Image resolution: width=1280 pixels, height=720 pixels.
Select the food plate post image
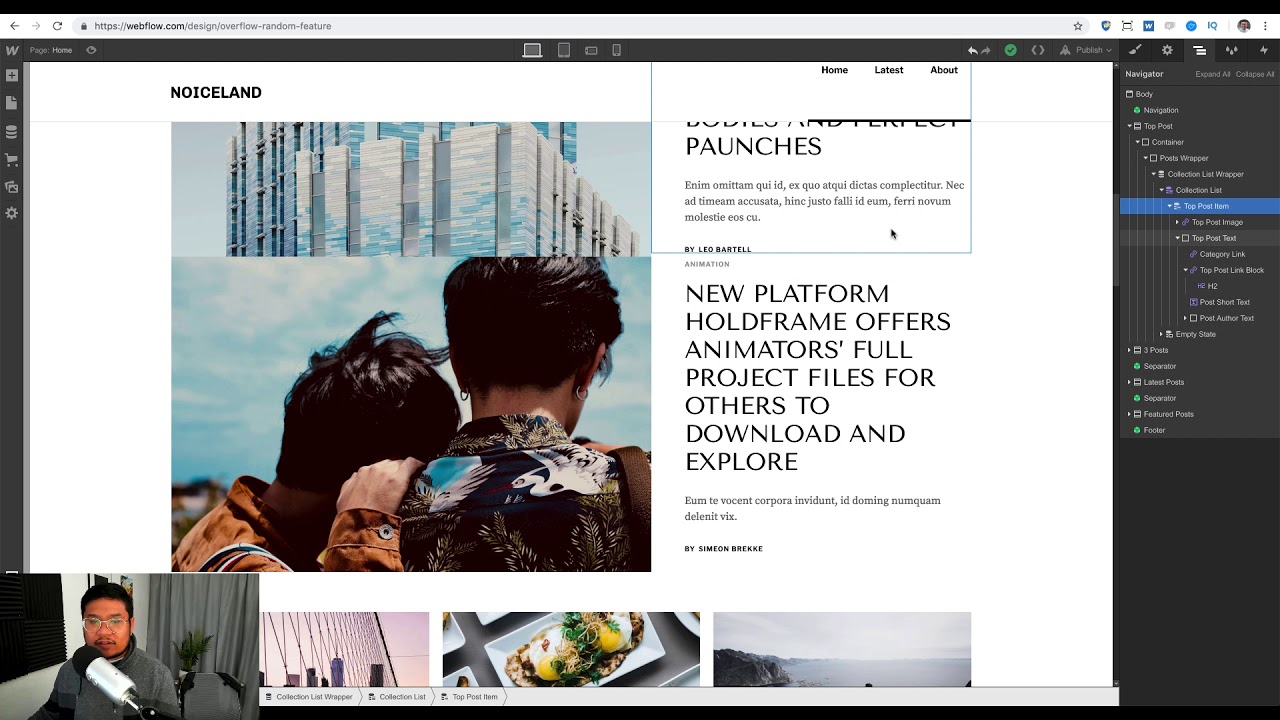[571, 649]
